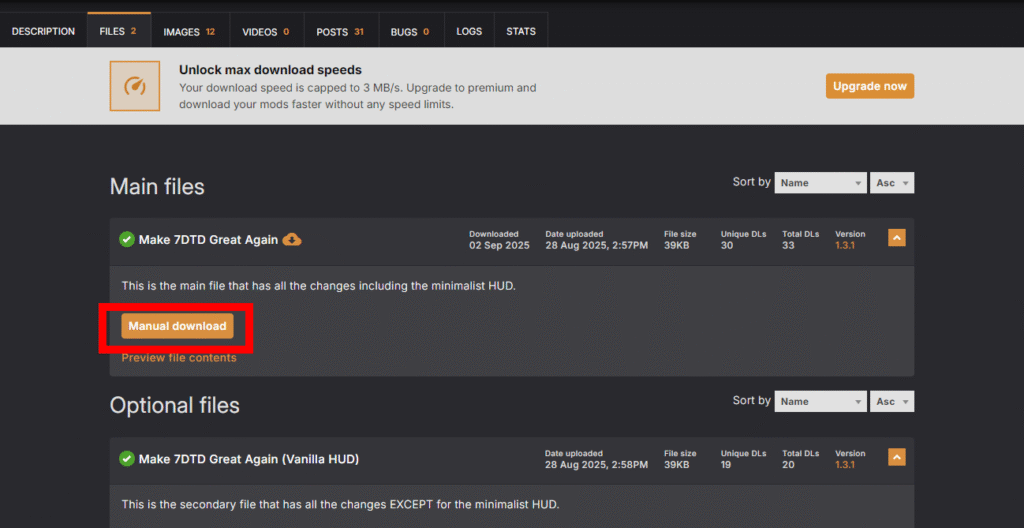Screen dimensions: 1024x528
Task: Click orange cloud download icon on main file
Action: click(292, 240)
